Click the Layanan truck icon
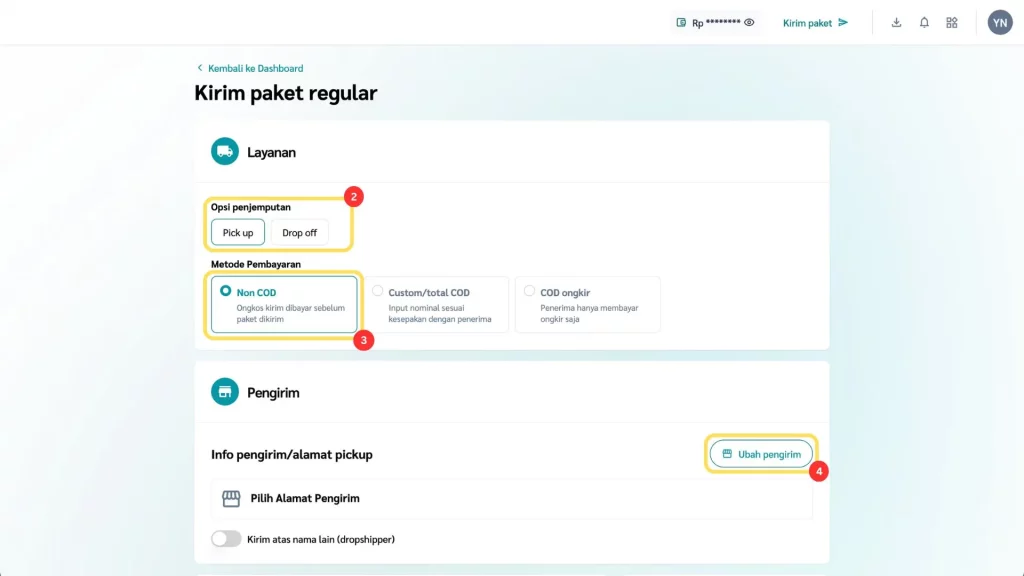1024x576 pixels. 225,152
